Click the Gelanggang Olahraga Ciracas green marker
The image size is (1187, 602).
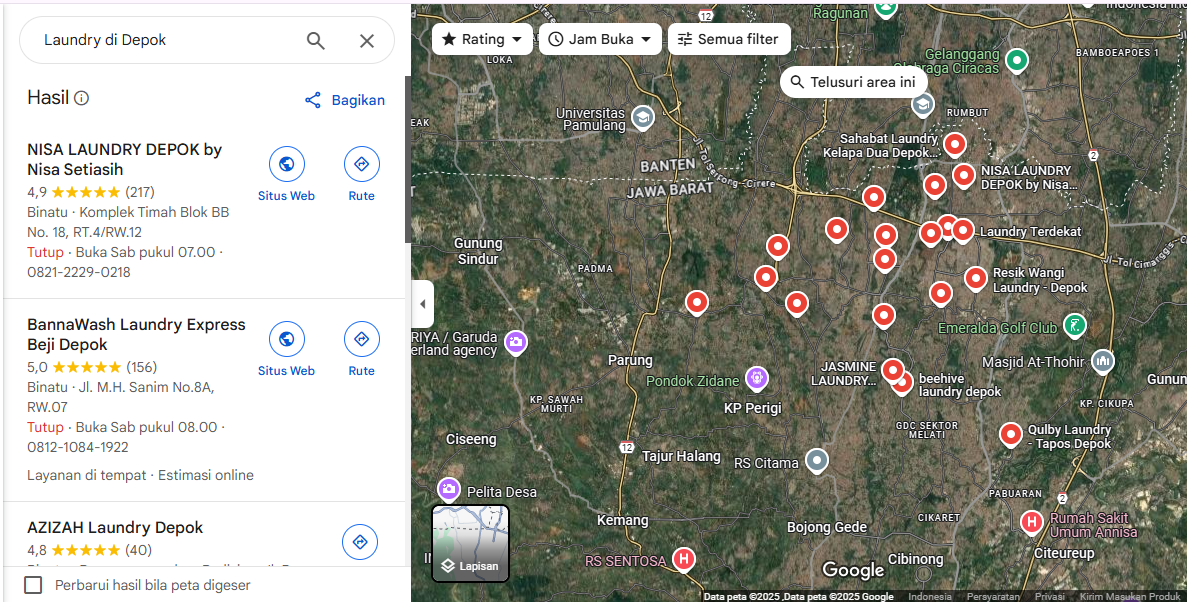(1017, 60)
